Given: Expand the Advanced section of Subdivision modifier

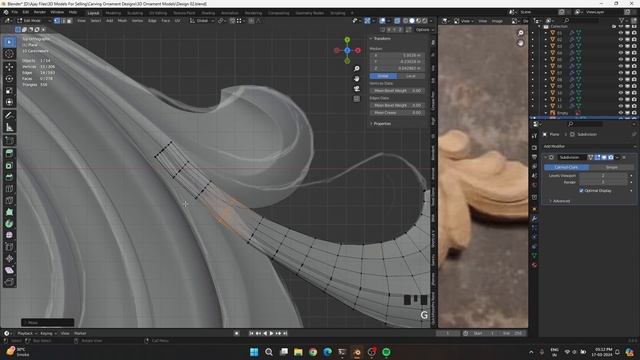Looking at the screenshot, I should click(x=560, y=201).
